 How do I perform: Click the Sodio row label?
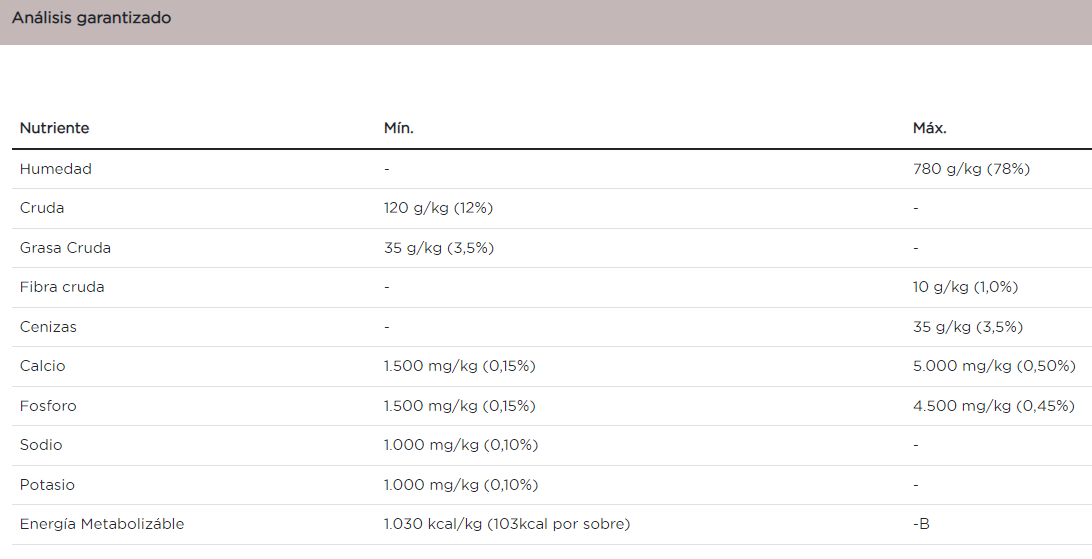41,445
